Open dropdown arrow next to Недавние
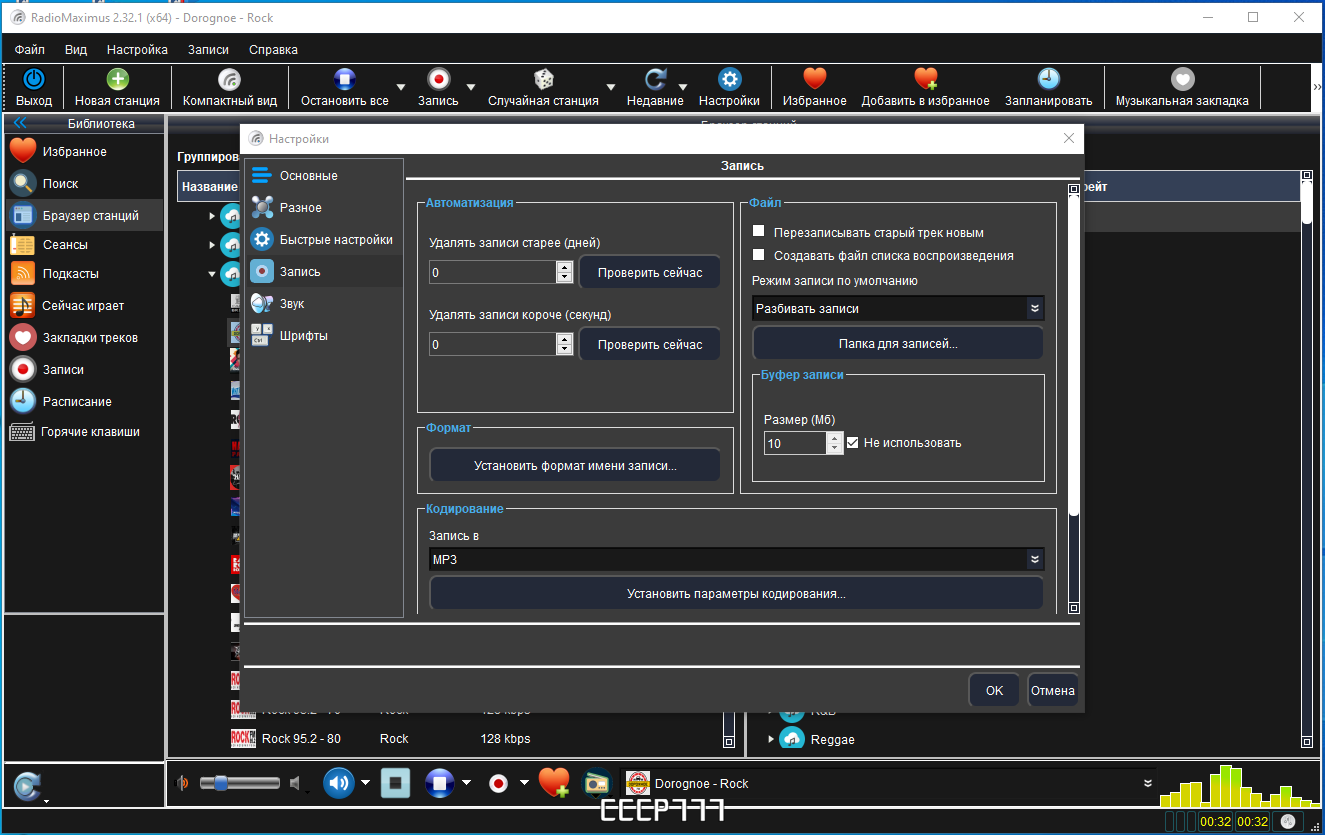Screen dimensions: 1325x835 click(x=684, y=87)
